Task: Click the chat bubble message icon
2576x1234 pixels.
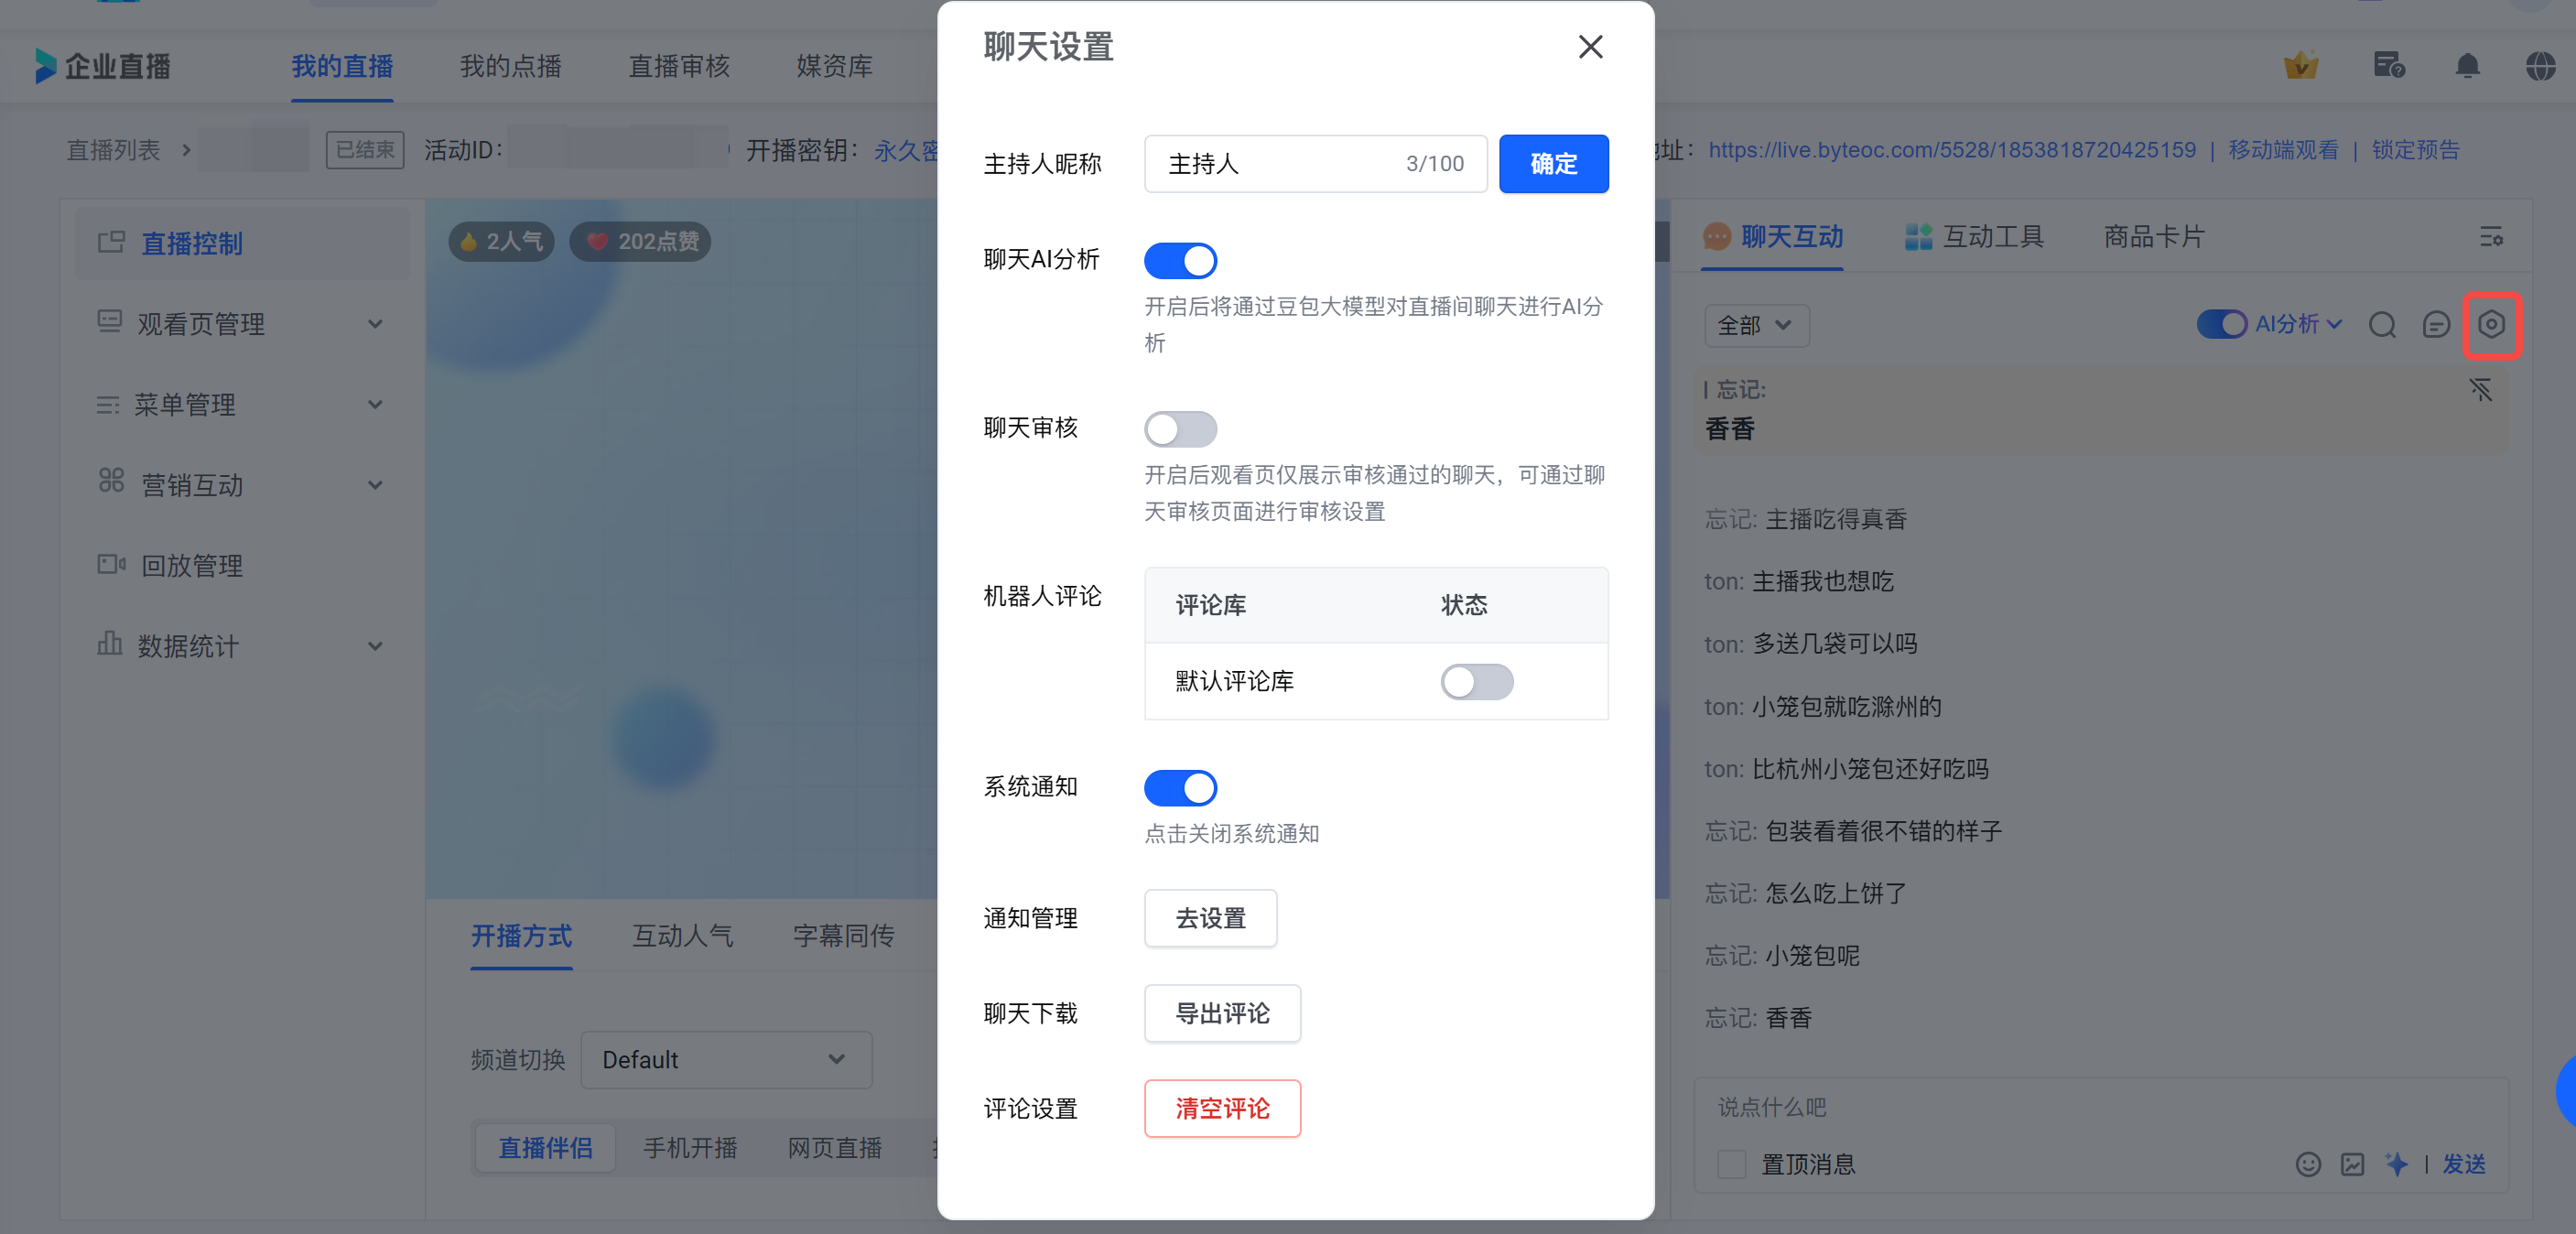Action: [2436, 325]
